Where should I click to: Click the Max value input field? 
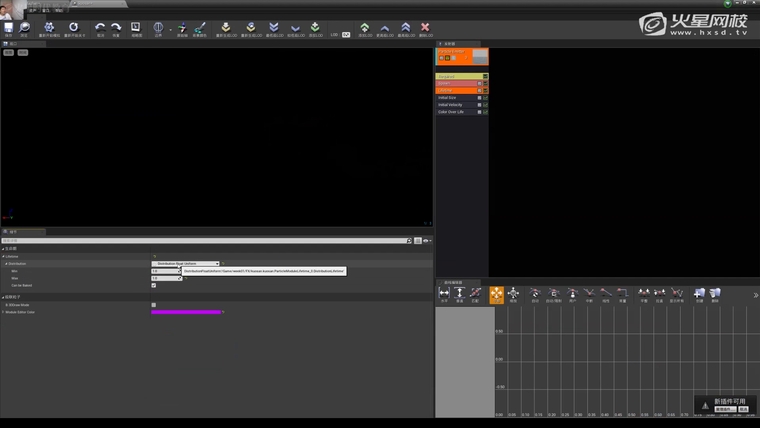coord(165,278)
